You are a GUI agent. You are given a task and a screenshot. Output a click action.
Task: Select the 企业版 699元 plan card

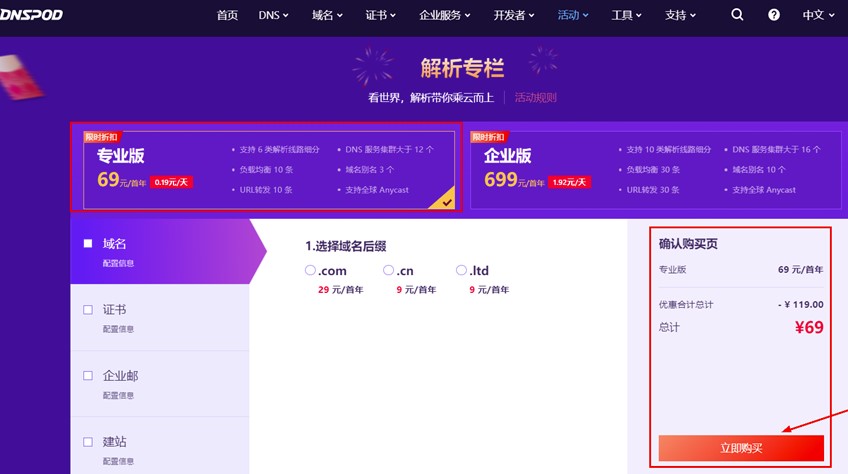click(655, 169)
